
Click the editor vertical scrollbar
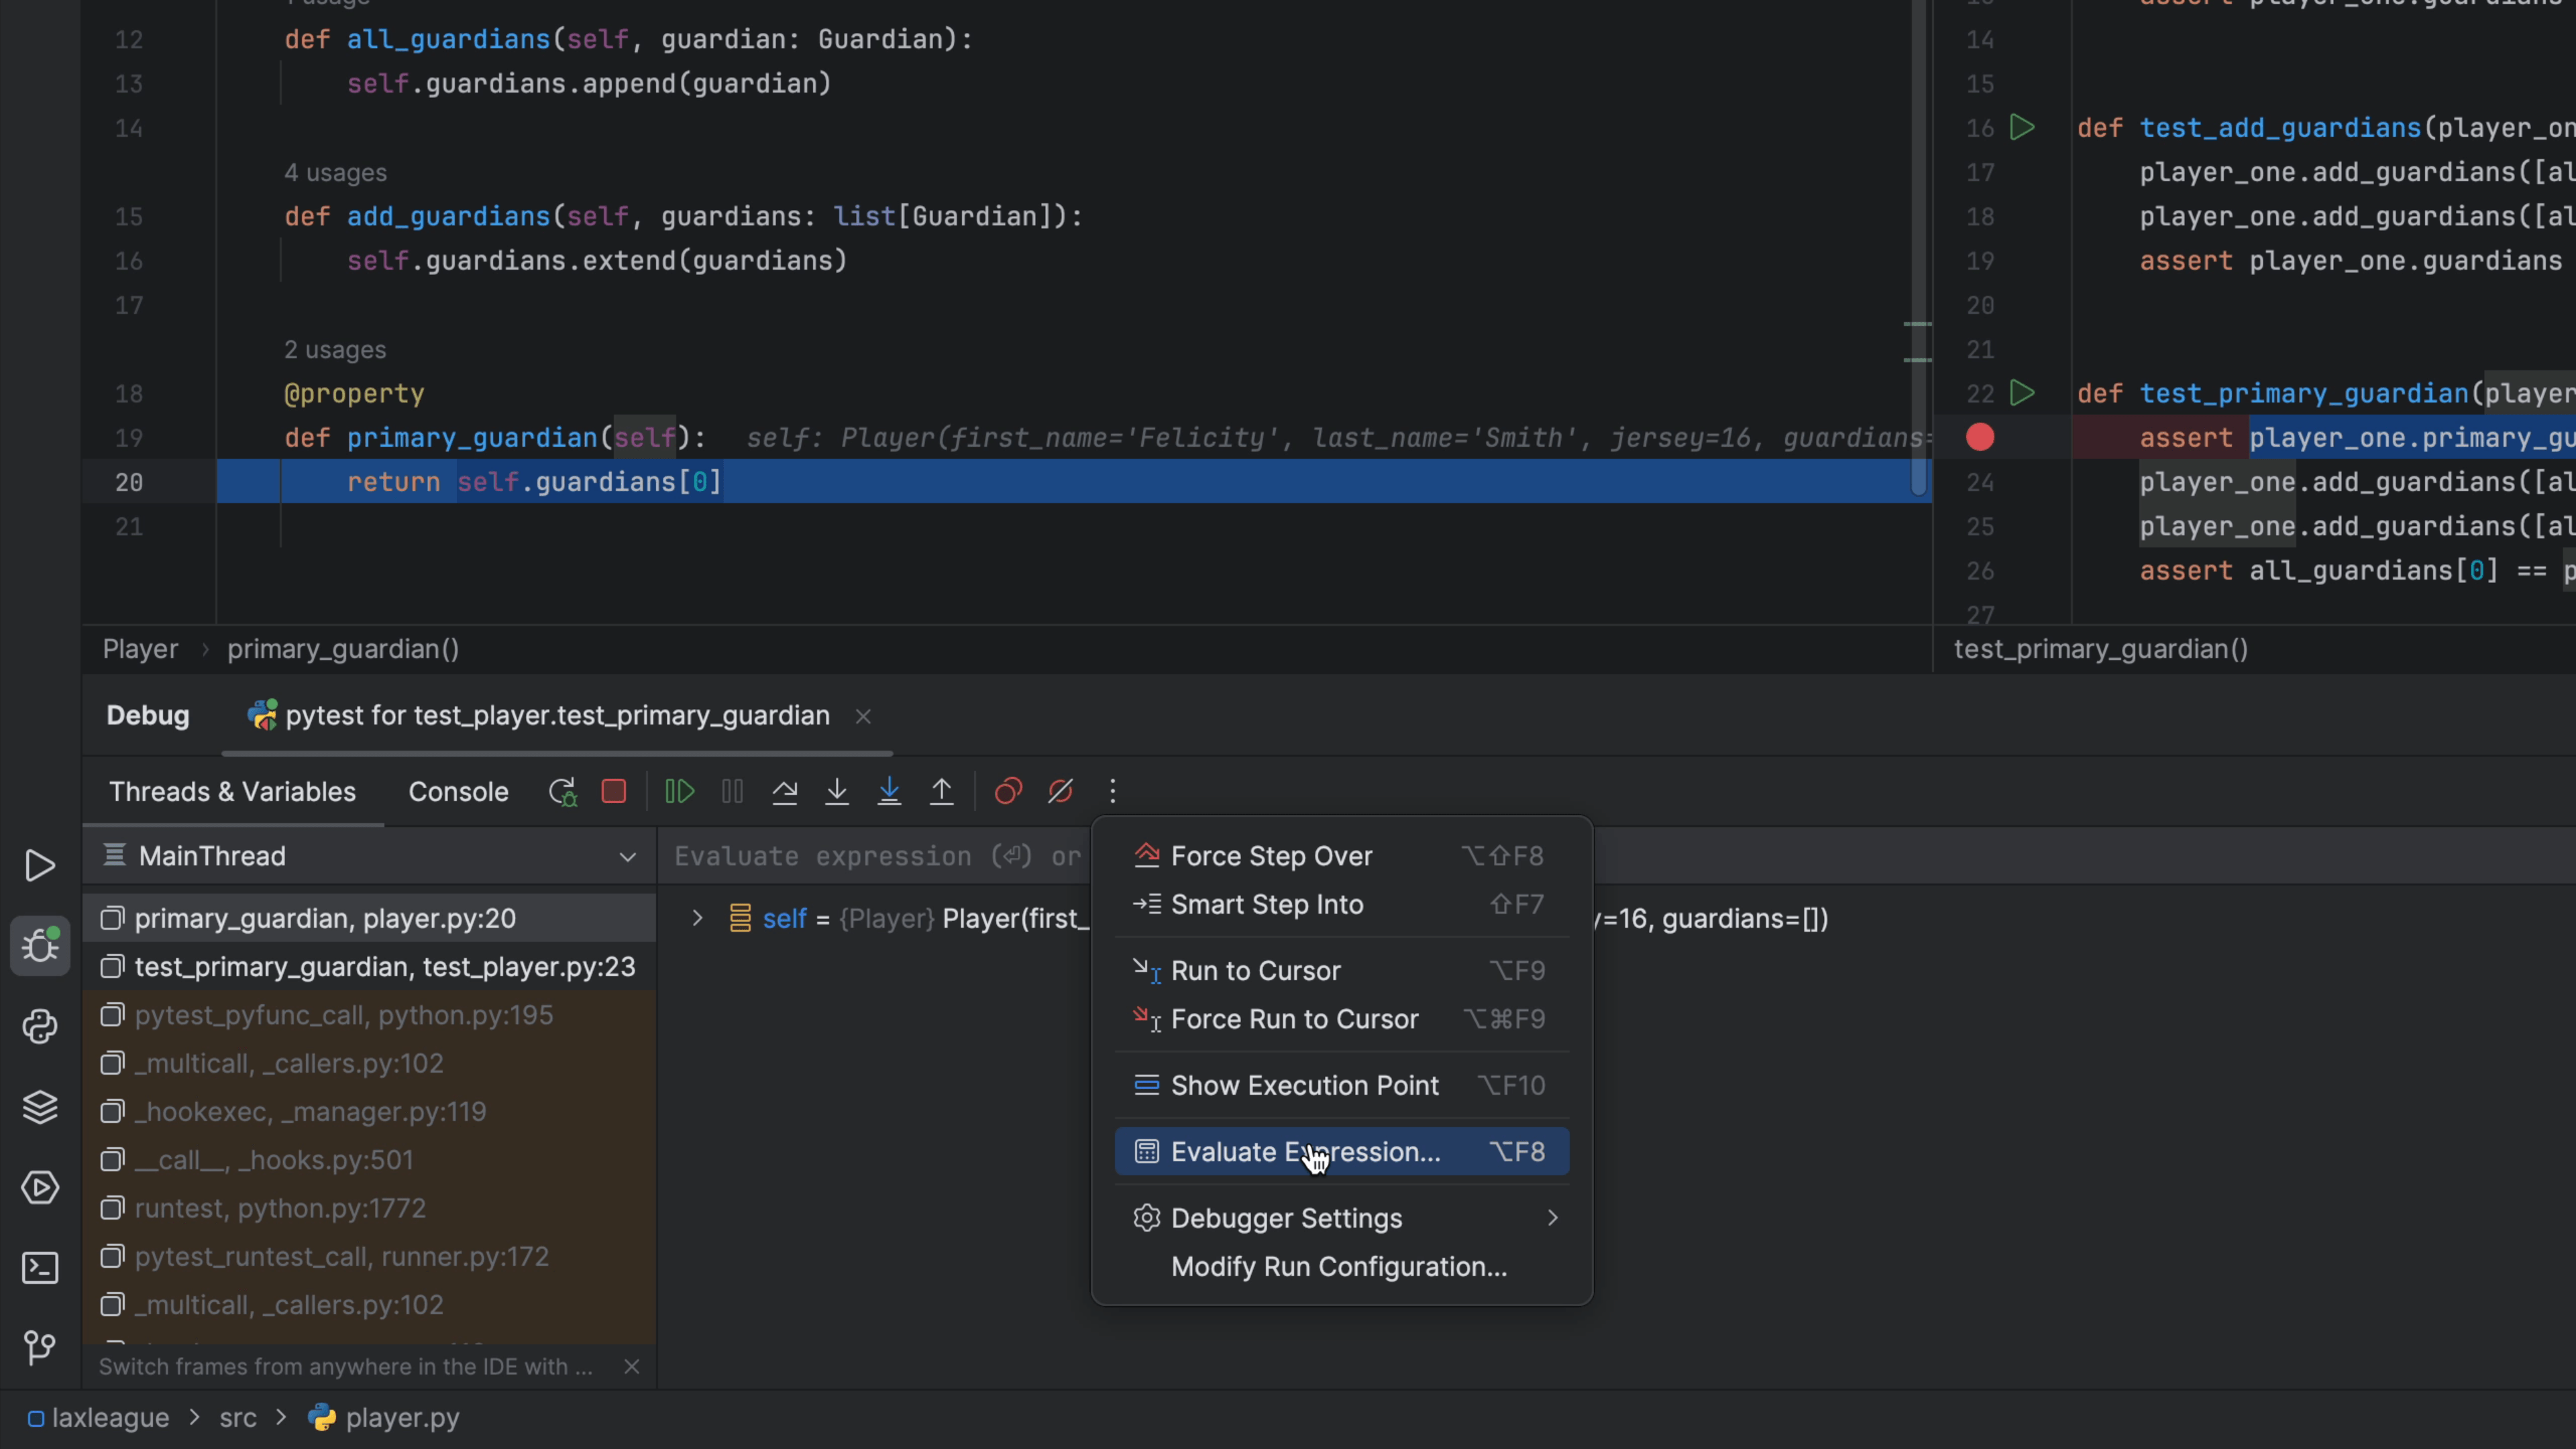click(x=1918, y=240)
